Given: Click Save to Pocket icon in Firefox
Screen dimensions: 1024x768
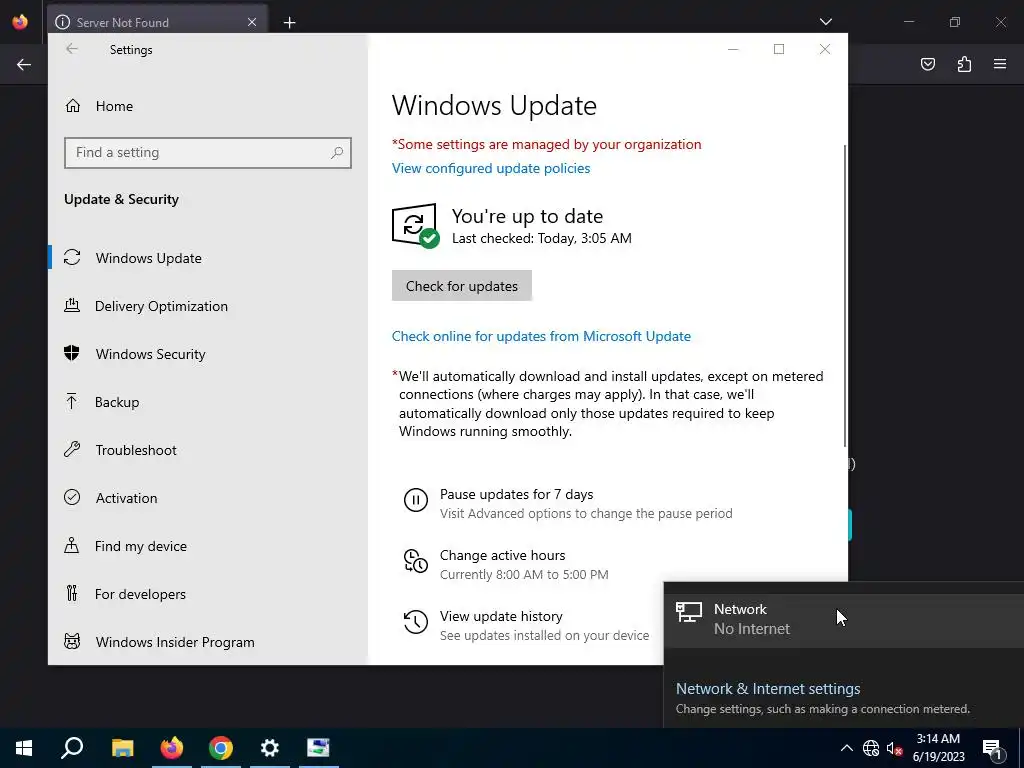Looking at the screenshot, I should pyautogui.click(x=928, y=64).
